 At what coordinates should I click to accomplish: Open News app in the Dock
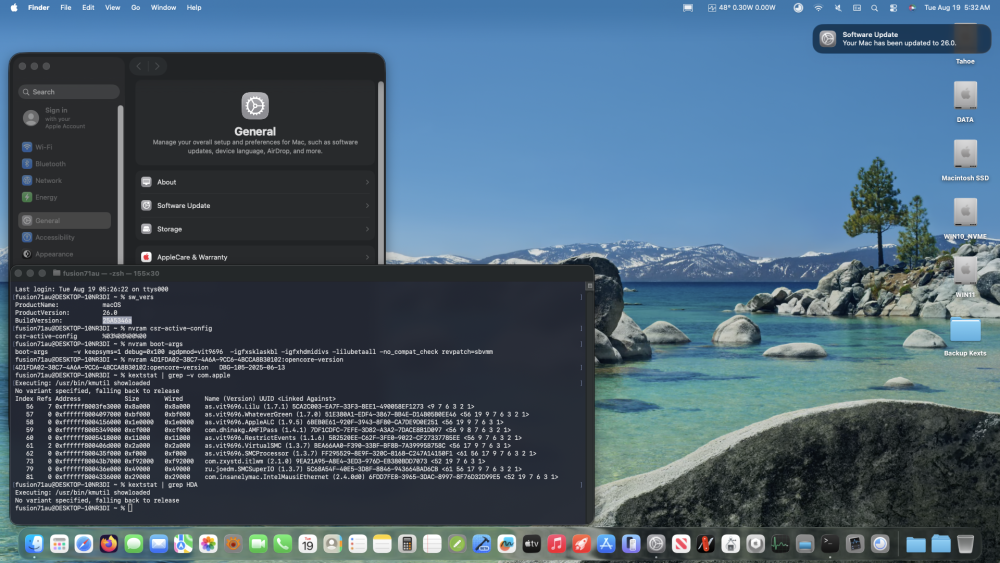680,544
